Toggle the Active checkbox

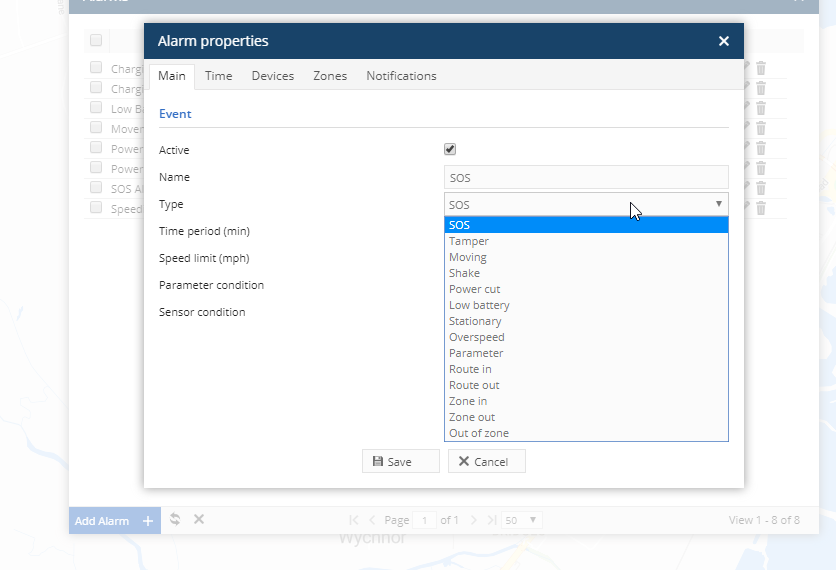click(450, 149)
